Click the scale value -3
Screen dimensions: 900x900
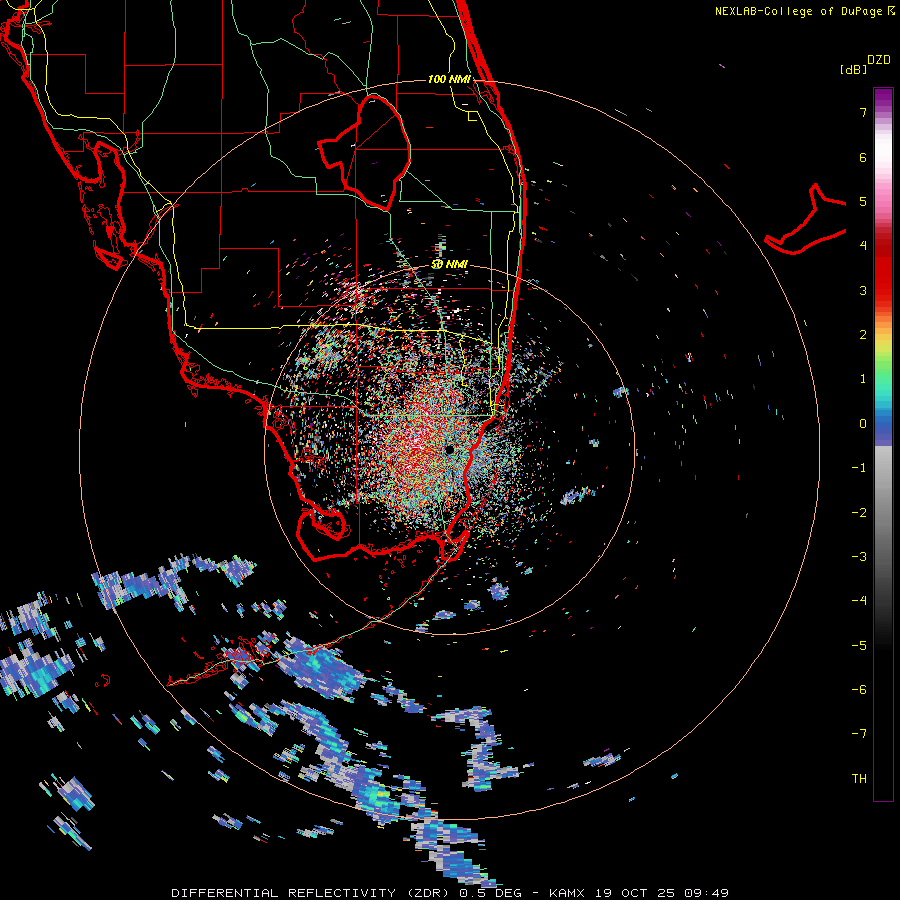[x=859, y=557]
